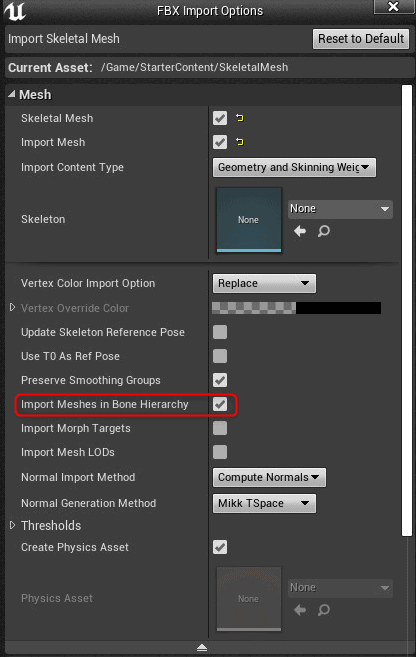Expand the Thresholds section
This screenshot has width=416, height=657.
[x=12, y=525]
